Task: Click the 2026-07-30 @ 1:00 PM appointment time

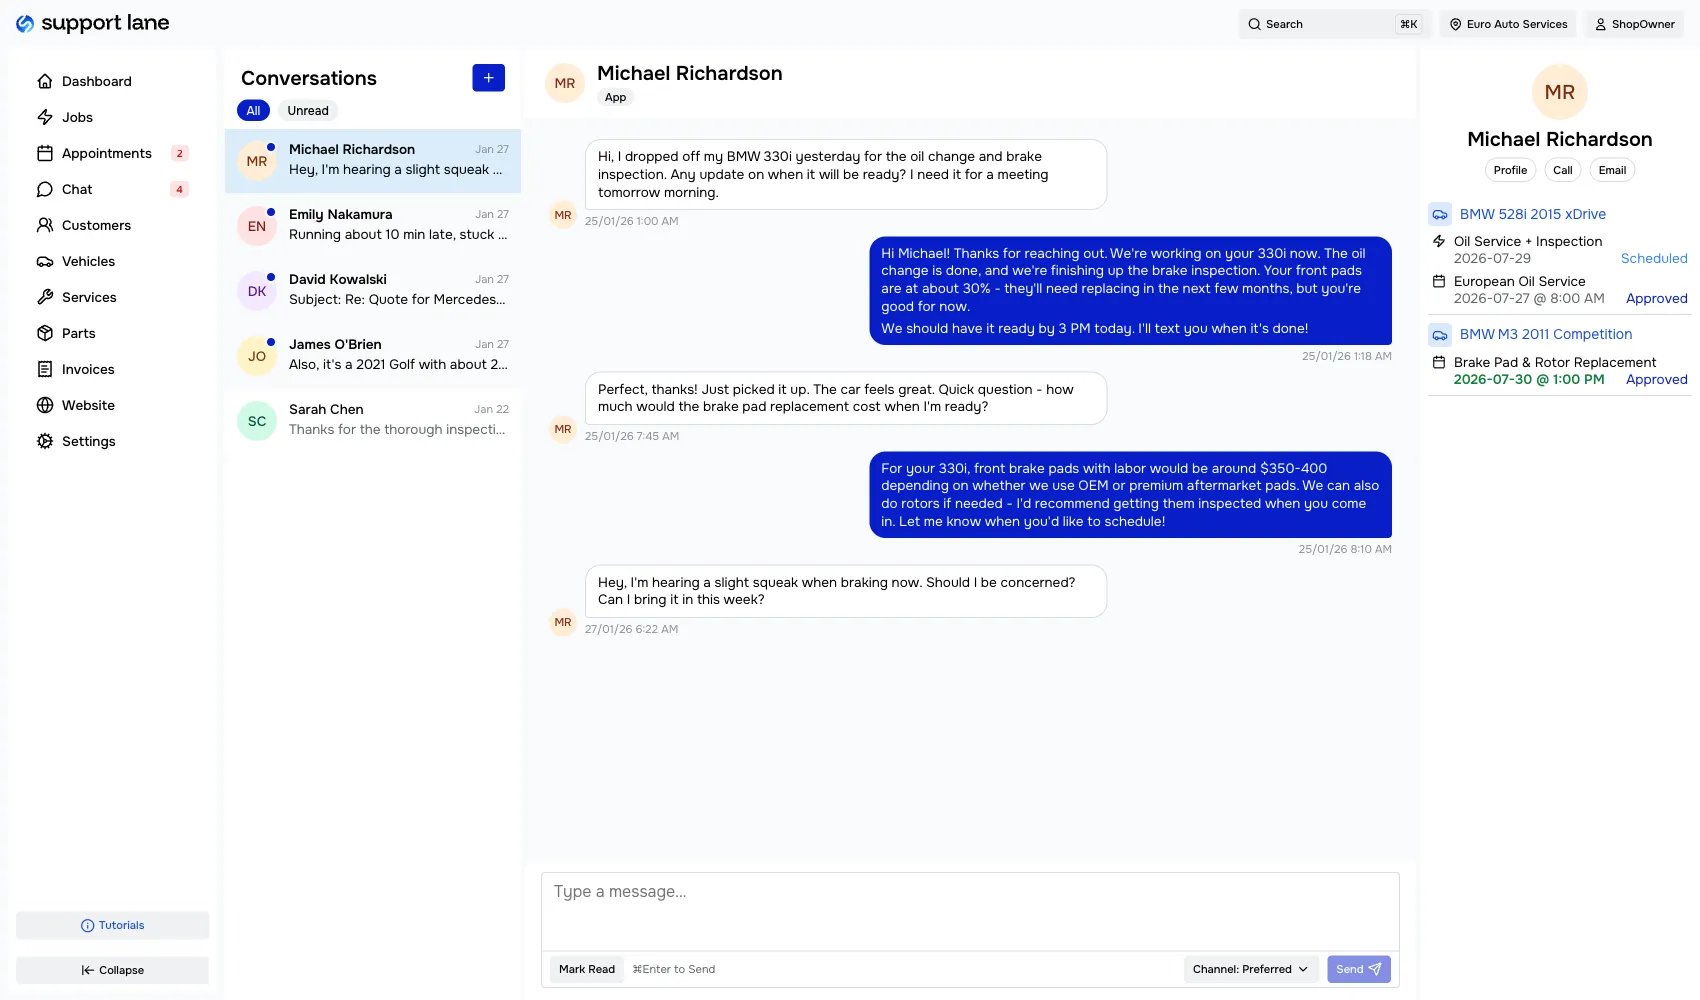Action: [1529, 379]
